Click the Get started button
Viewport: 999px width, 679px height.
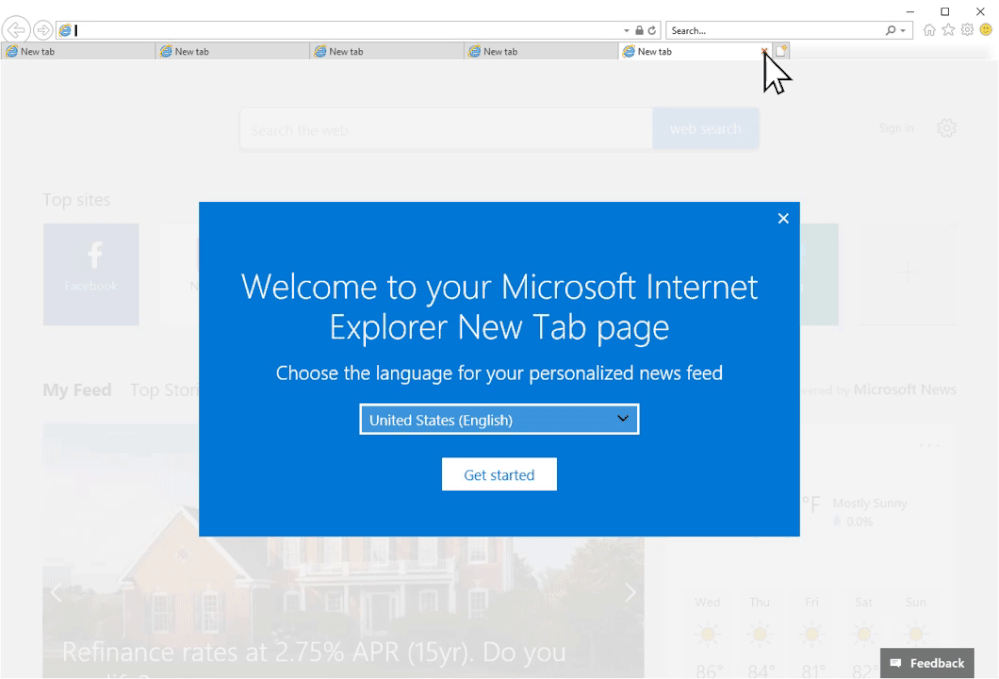click(x=499, y=475)
